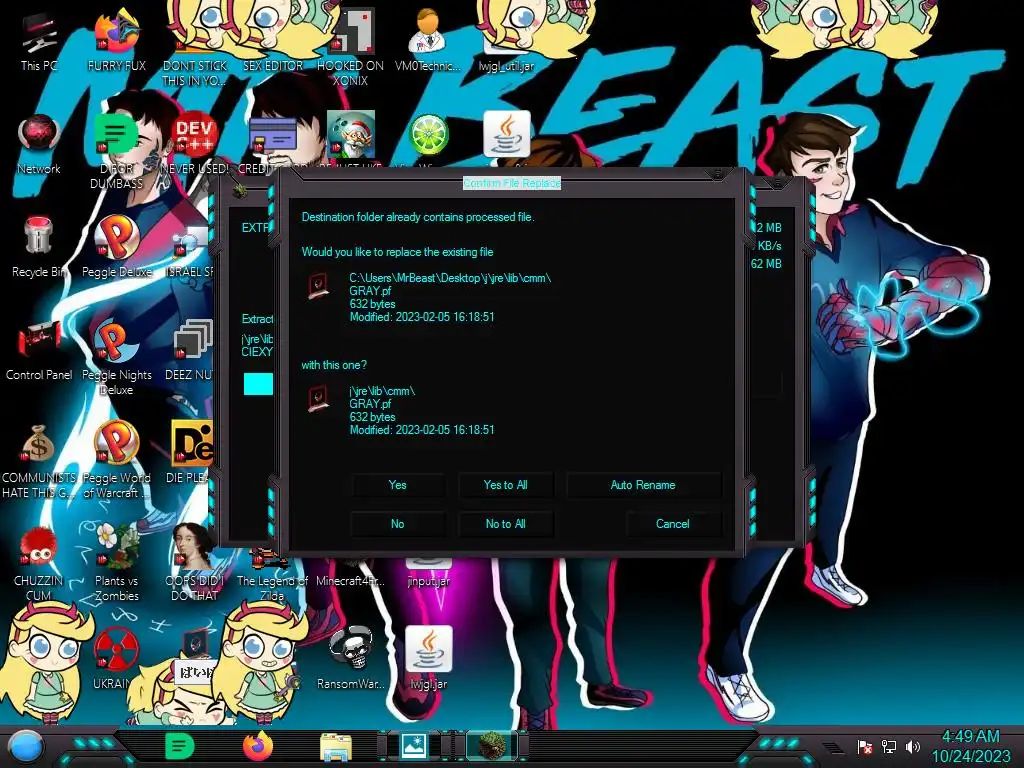1024x768 pixels.
Task: Click 'Destination folder already contains processed file.' text
Action: [418, 217]
